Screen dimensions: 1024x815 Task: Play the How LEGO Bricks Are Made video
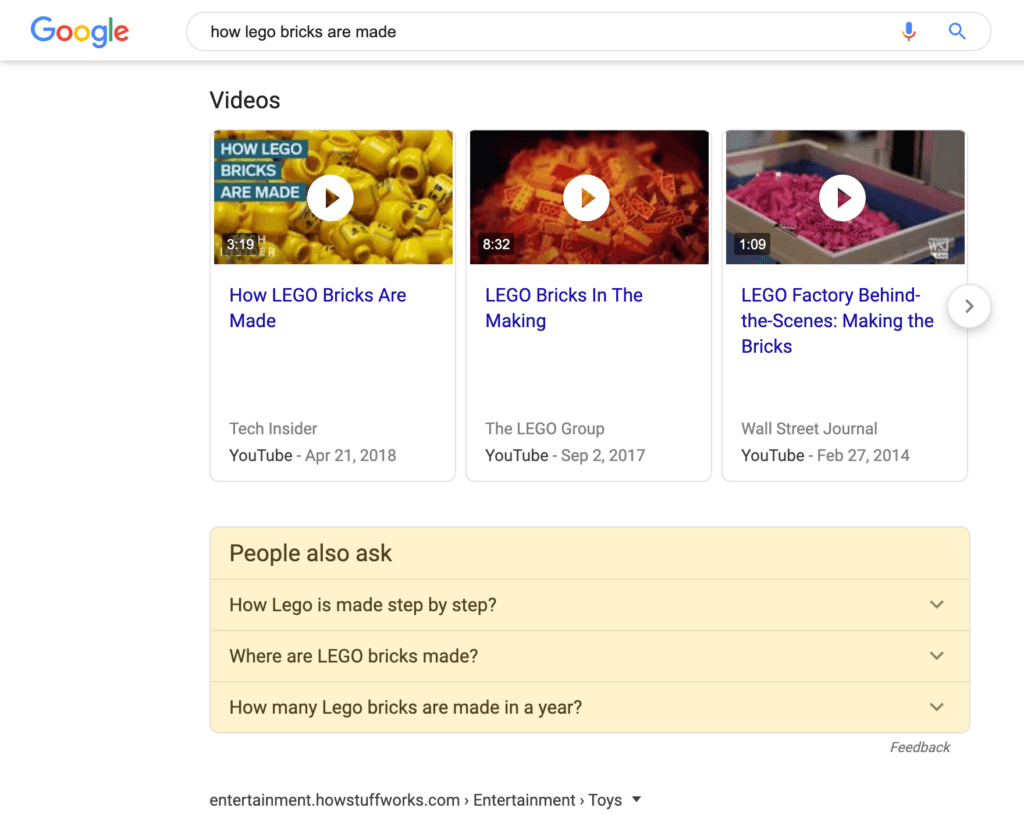click(331, 198)
